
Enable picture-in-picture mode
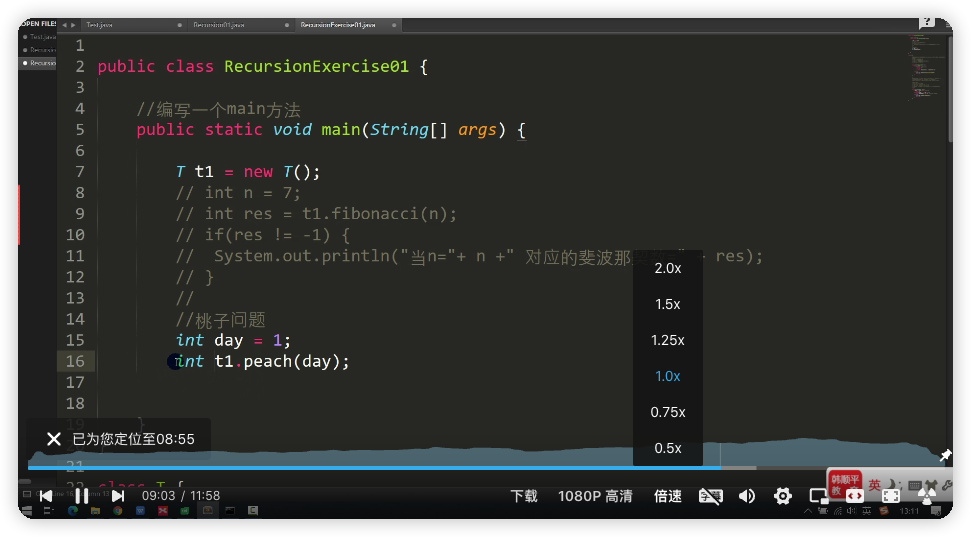click(x=818, y=496)
